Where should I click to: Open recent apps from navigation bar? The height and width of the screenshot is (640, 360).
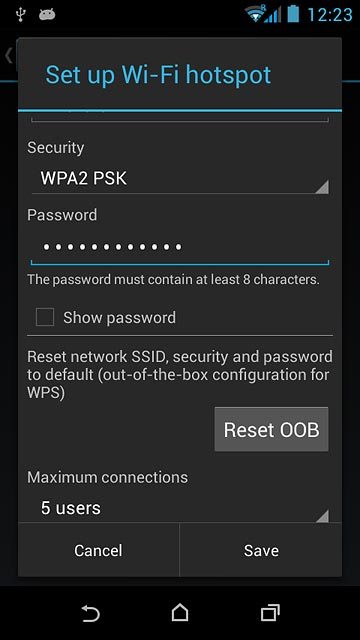tap(270, 613)
